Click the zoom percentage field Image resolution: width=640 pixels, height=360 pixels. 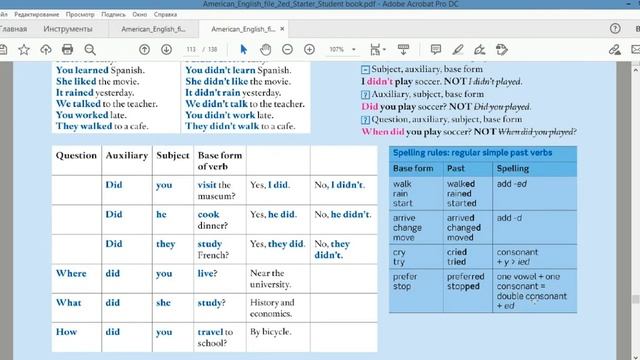tap(336, 49)
